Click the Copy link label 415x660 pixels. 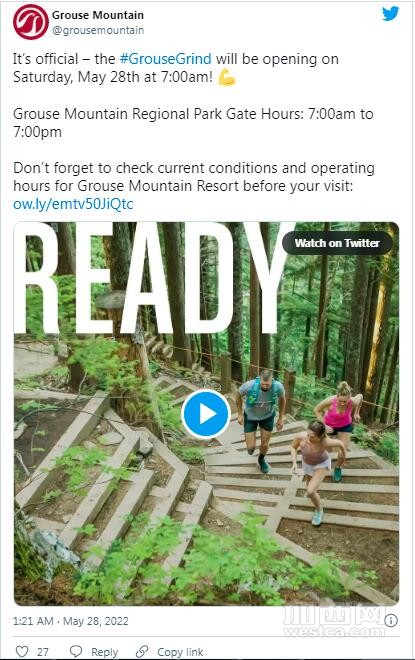[180, 652]
